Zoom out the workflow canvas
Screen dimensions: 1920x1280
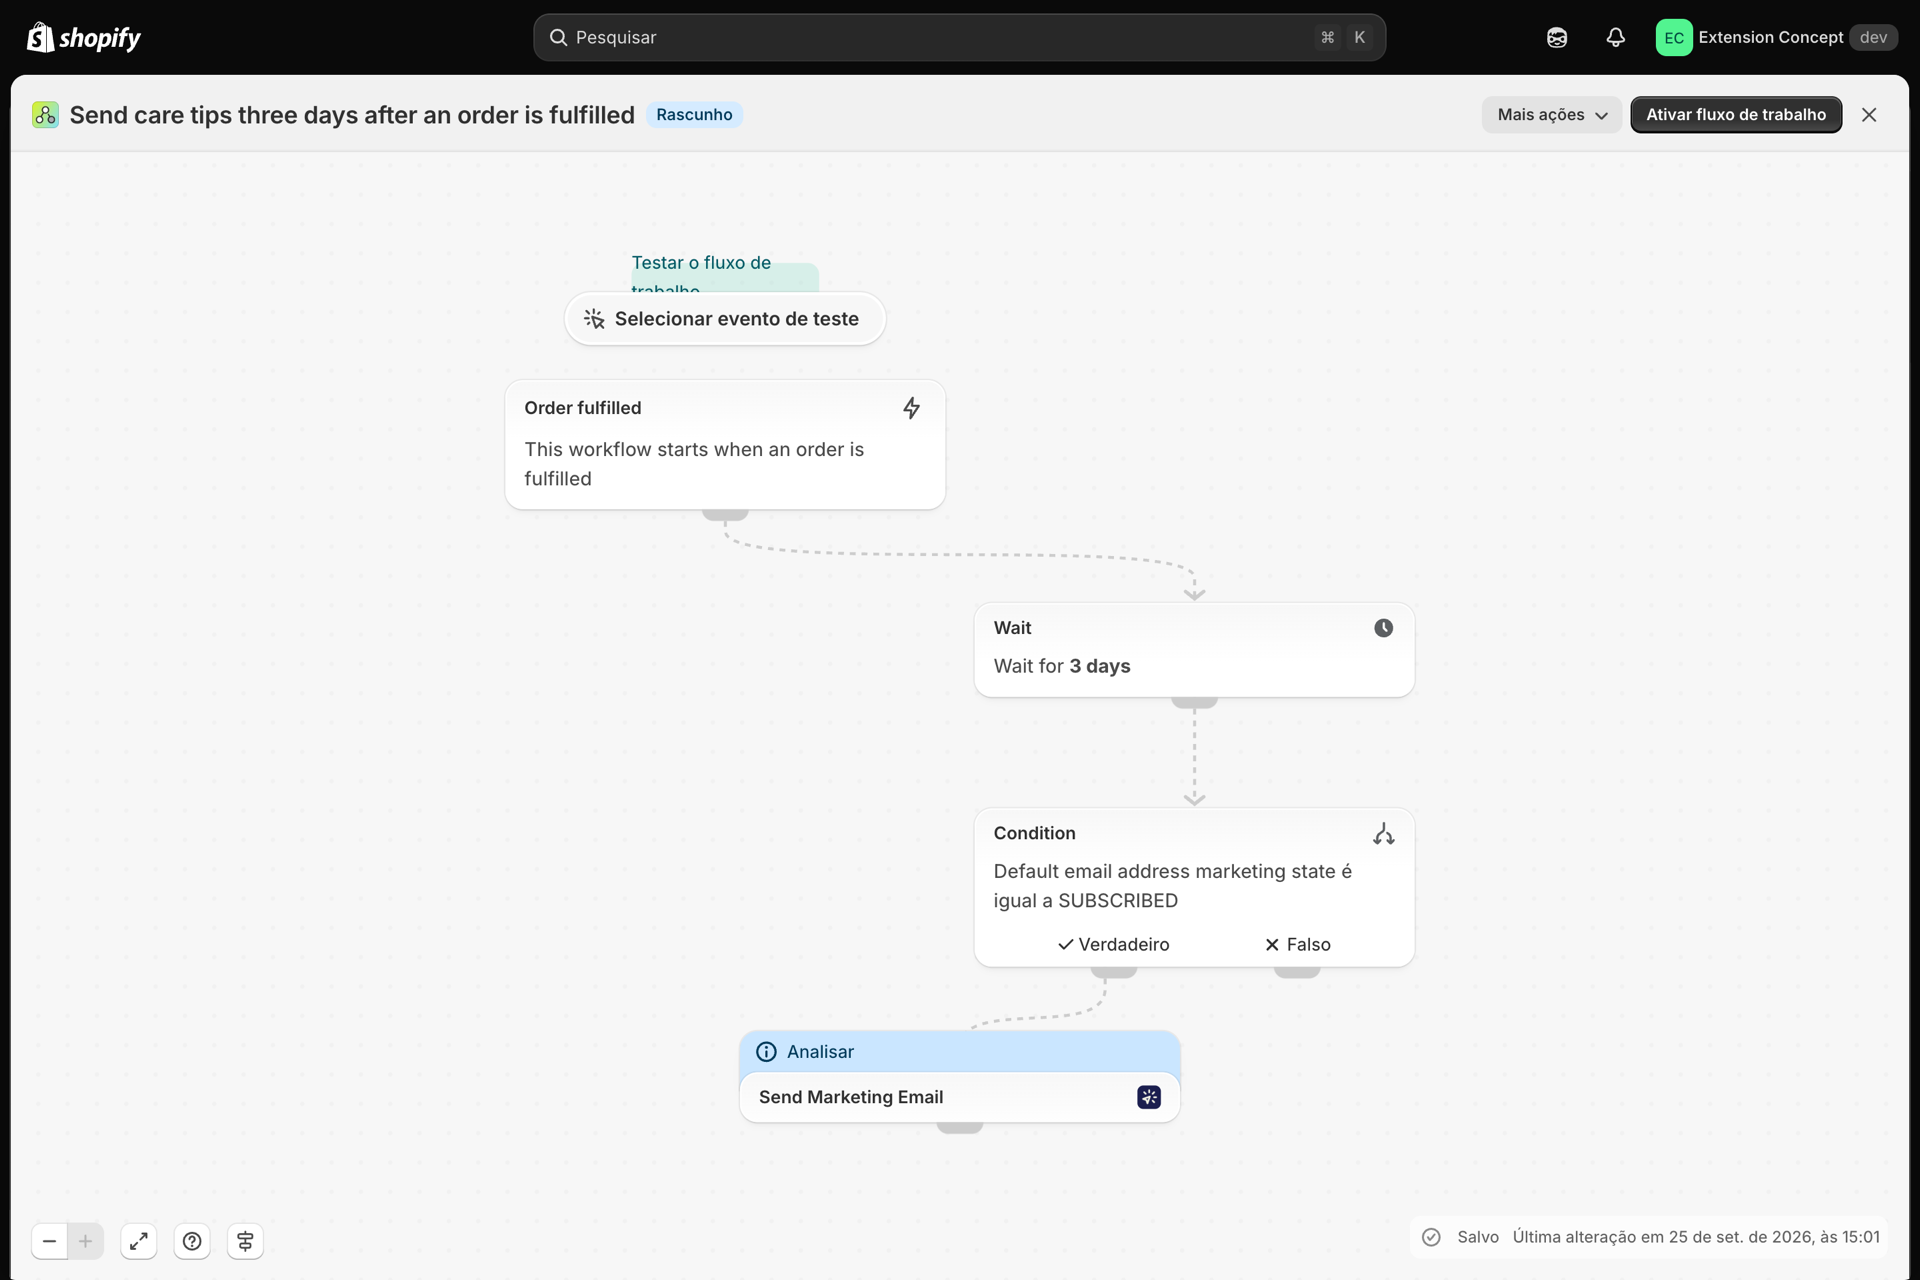49,1241
